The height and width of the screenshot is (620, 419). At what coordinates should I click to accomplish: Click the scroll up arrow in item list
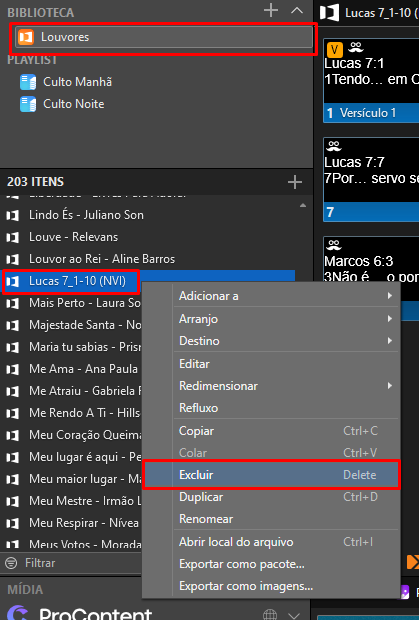303,205
